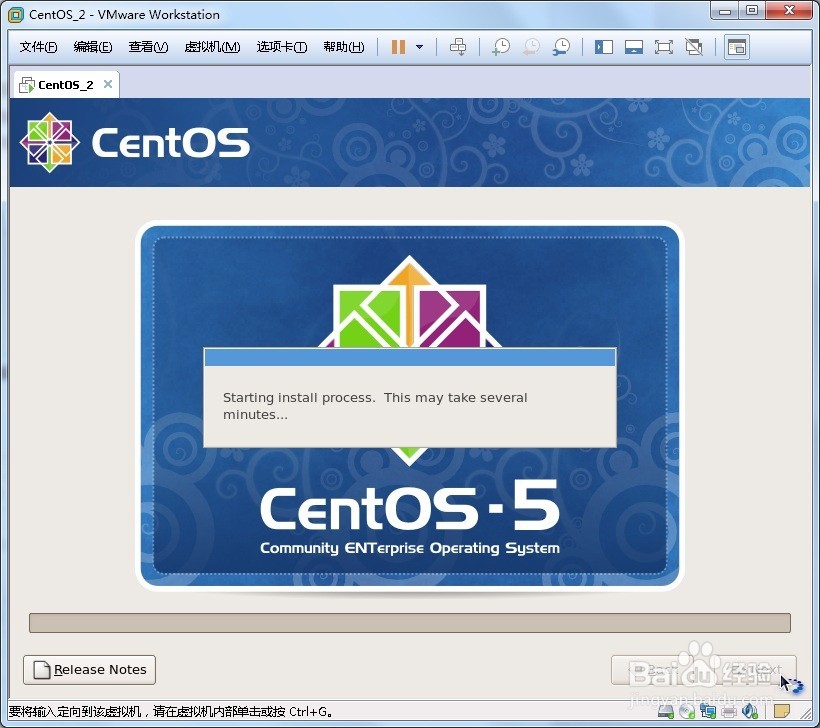The width and height of the screenshot is (820, 728).
Task: Maximize the VMware Workstation window
Action: (752, 10)
